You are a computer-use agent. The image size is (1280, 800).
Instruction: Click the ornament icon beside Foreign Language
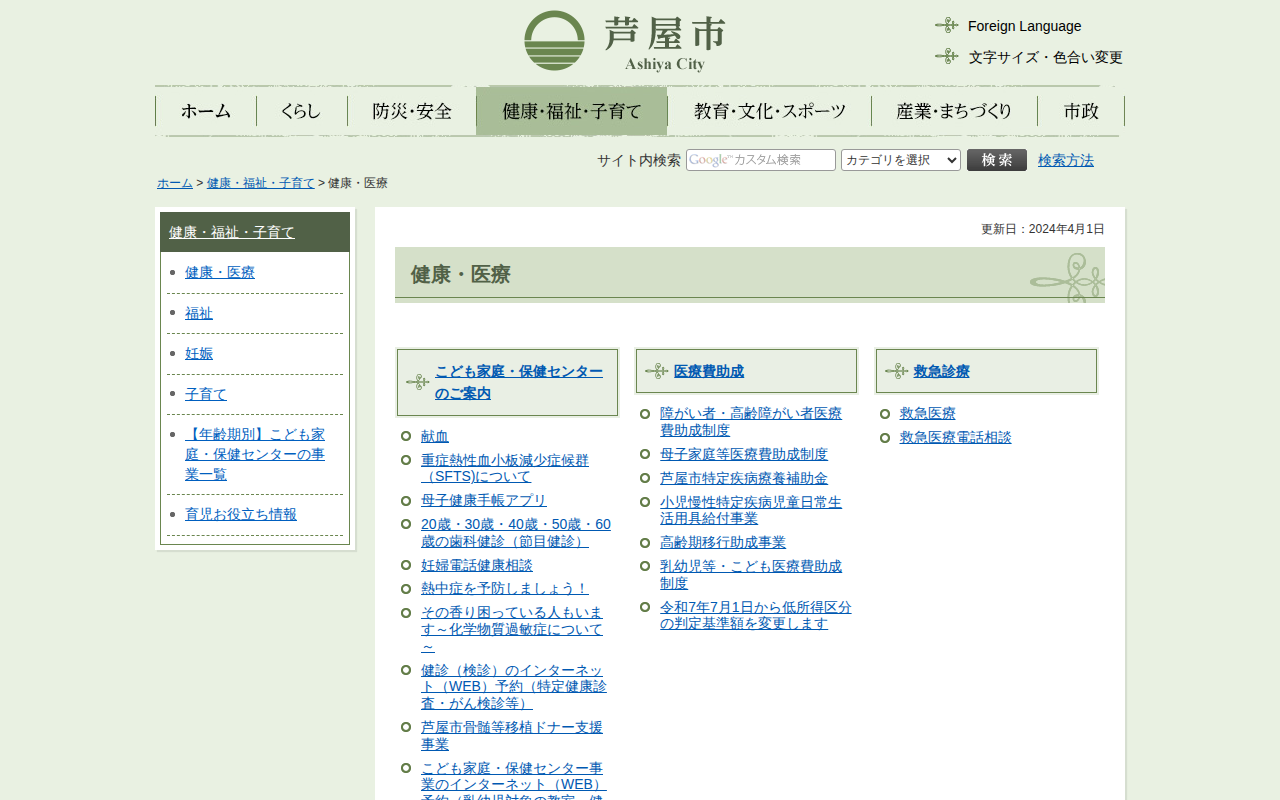click(x=946, y=26)
